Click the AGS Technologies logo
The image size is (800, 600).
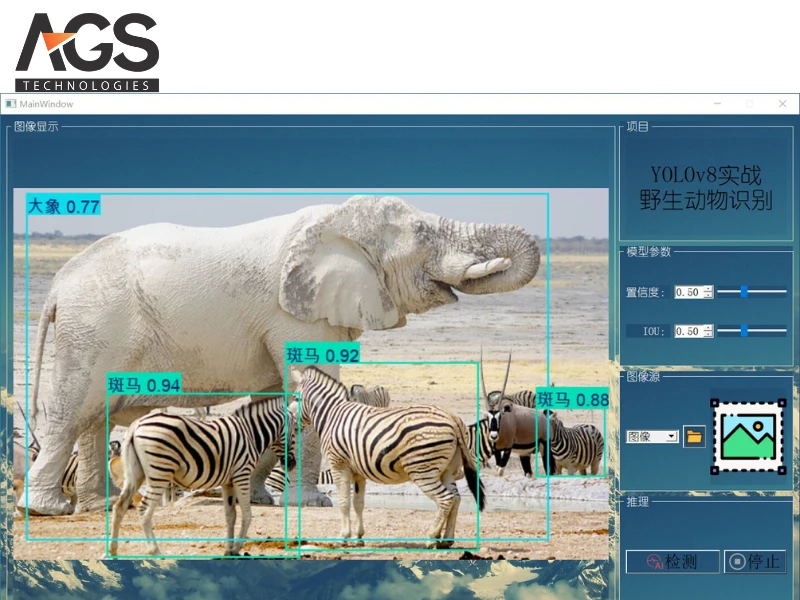87,52
